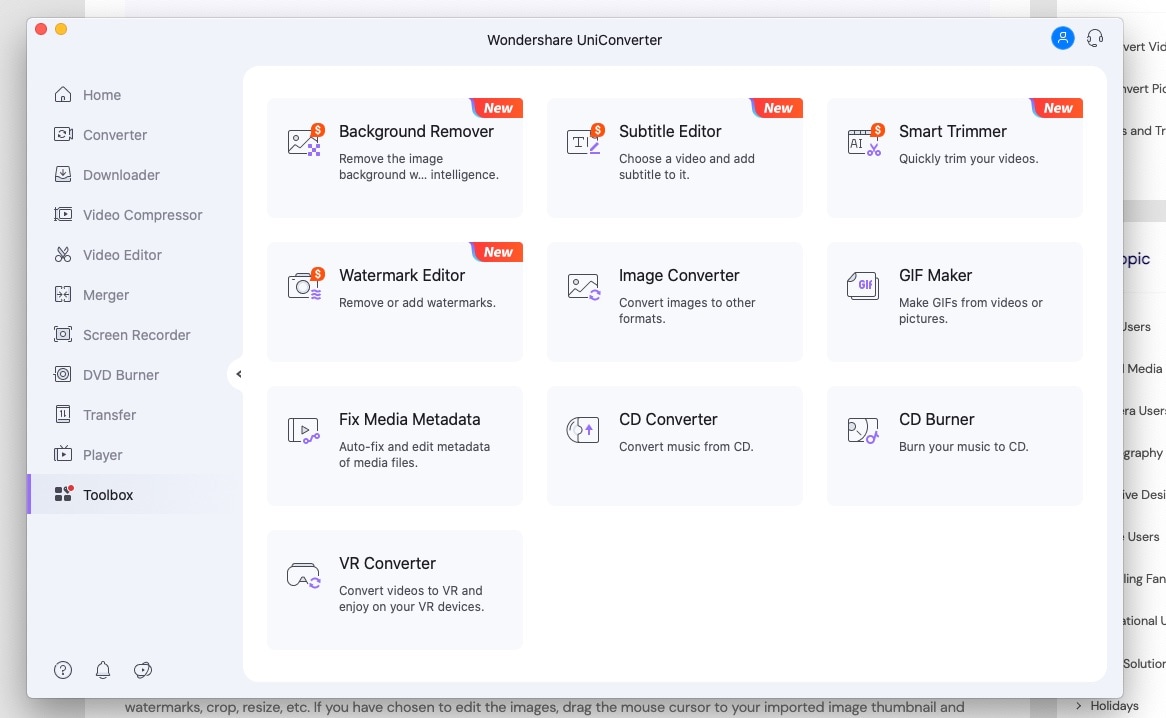The image size is (1166, 718).
Task: Select the Merger icon in sidebar
Action: 63,294
